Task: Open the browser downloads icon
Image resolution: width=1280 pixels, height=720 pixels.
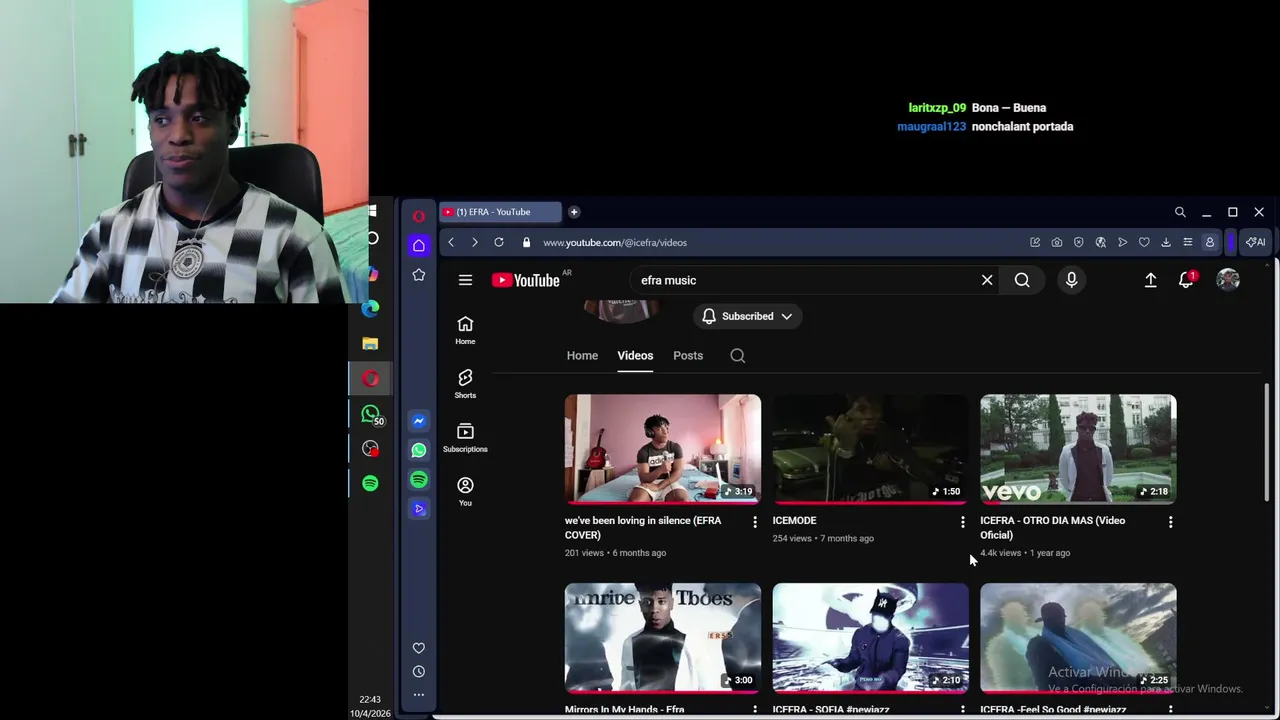Action: [1166, 242]
